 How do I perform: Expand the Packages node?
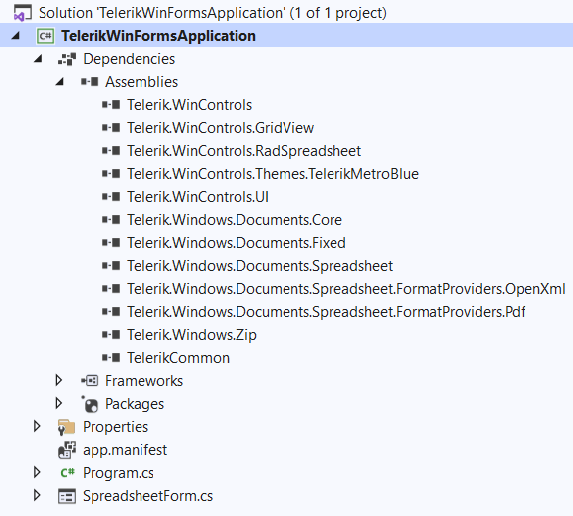click(58, 403)
